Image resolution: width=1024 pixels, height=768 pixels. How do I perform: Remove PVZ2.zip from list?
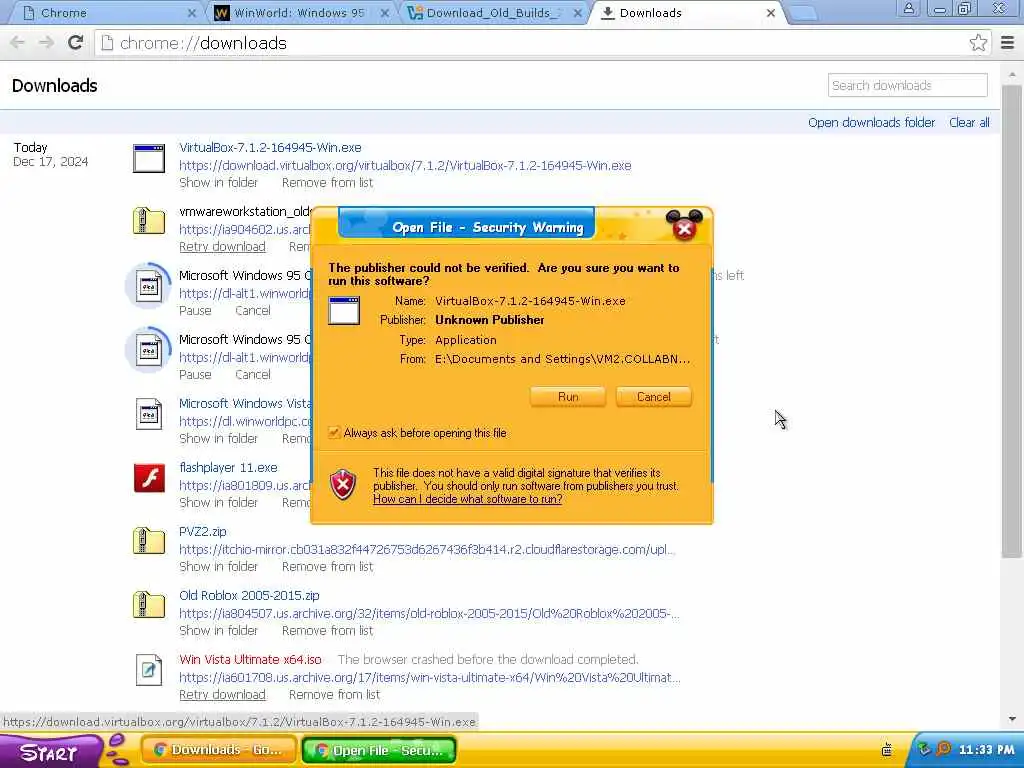tap(327, 567)
